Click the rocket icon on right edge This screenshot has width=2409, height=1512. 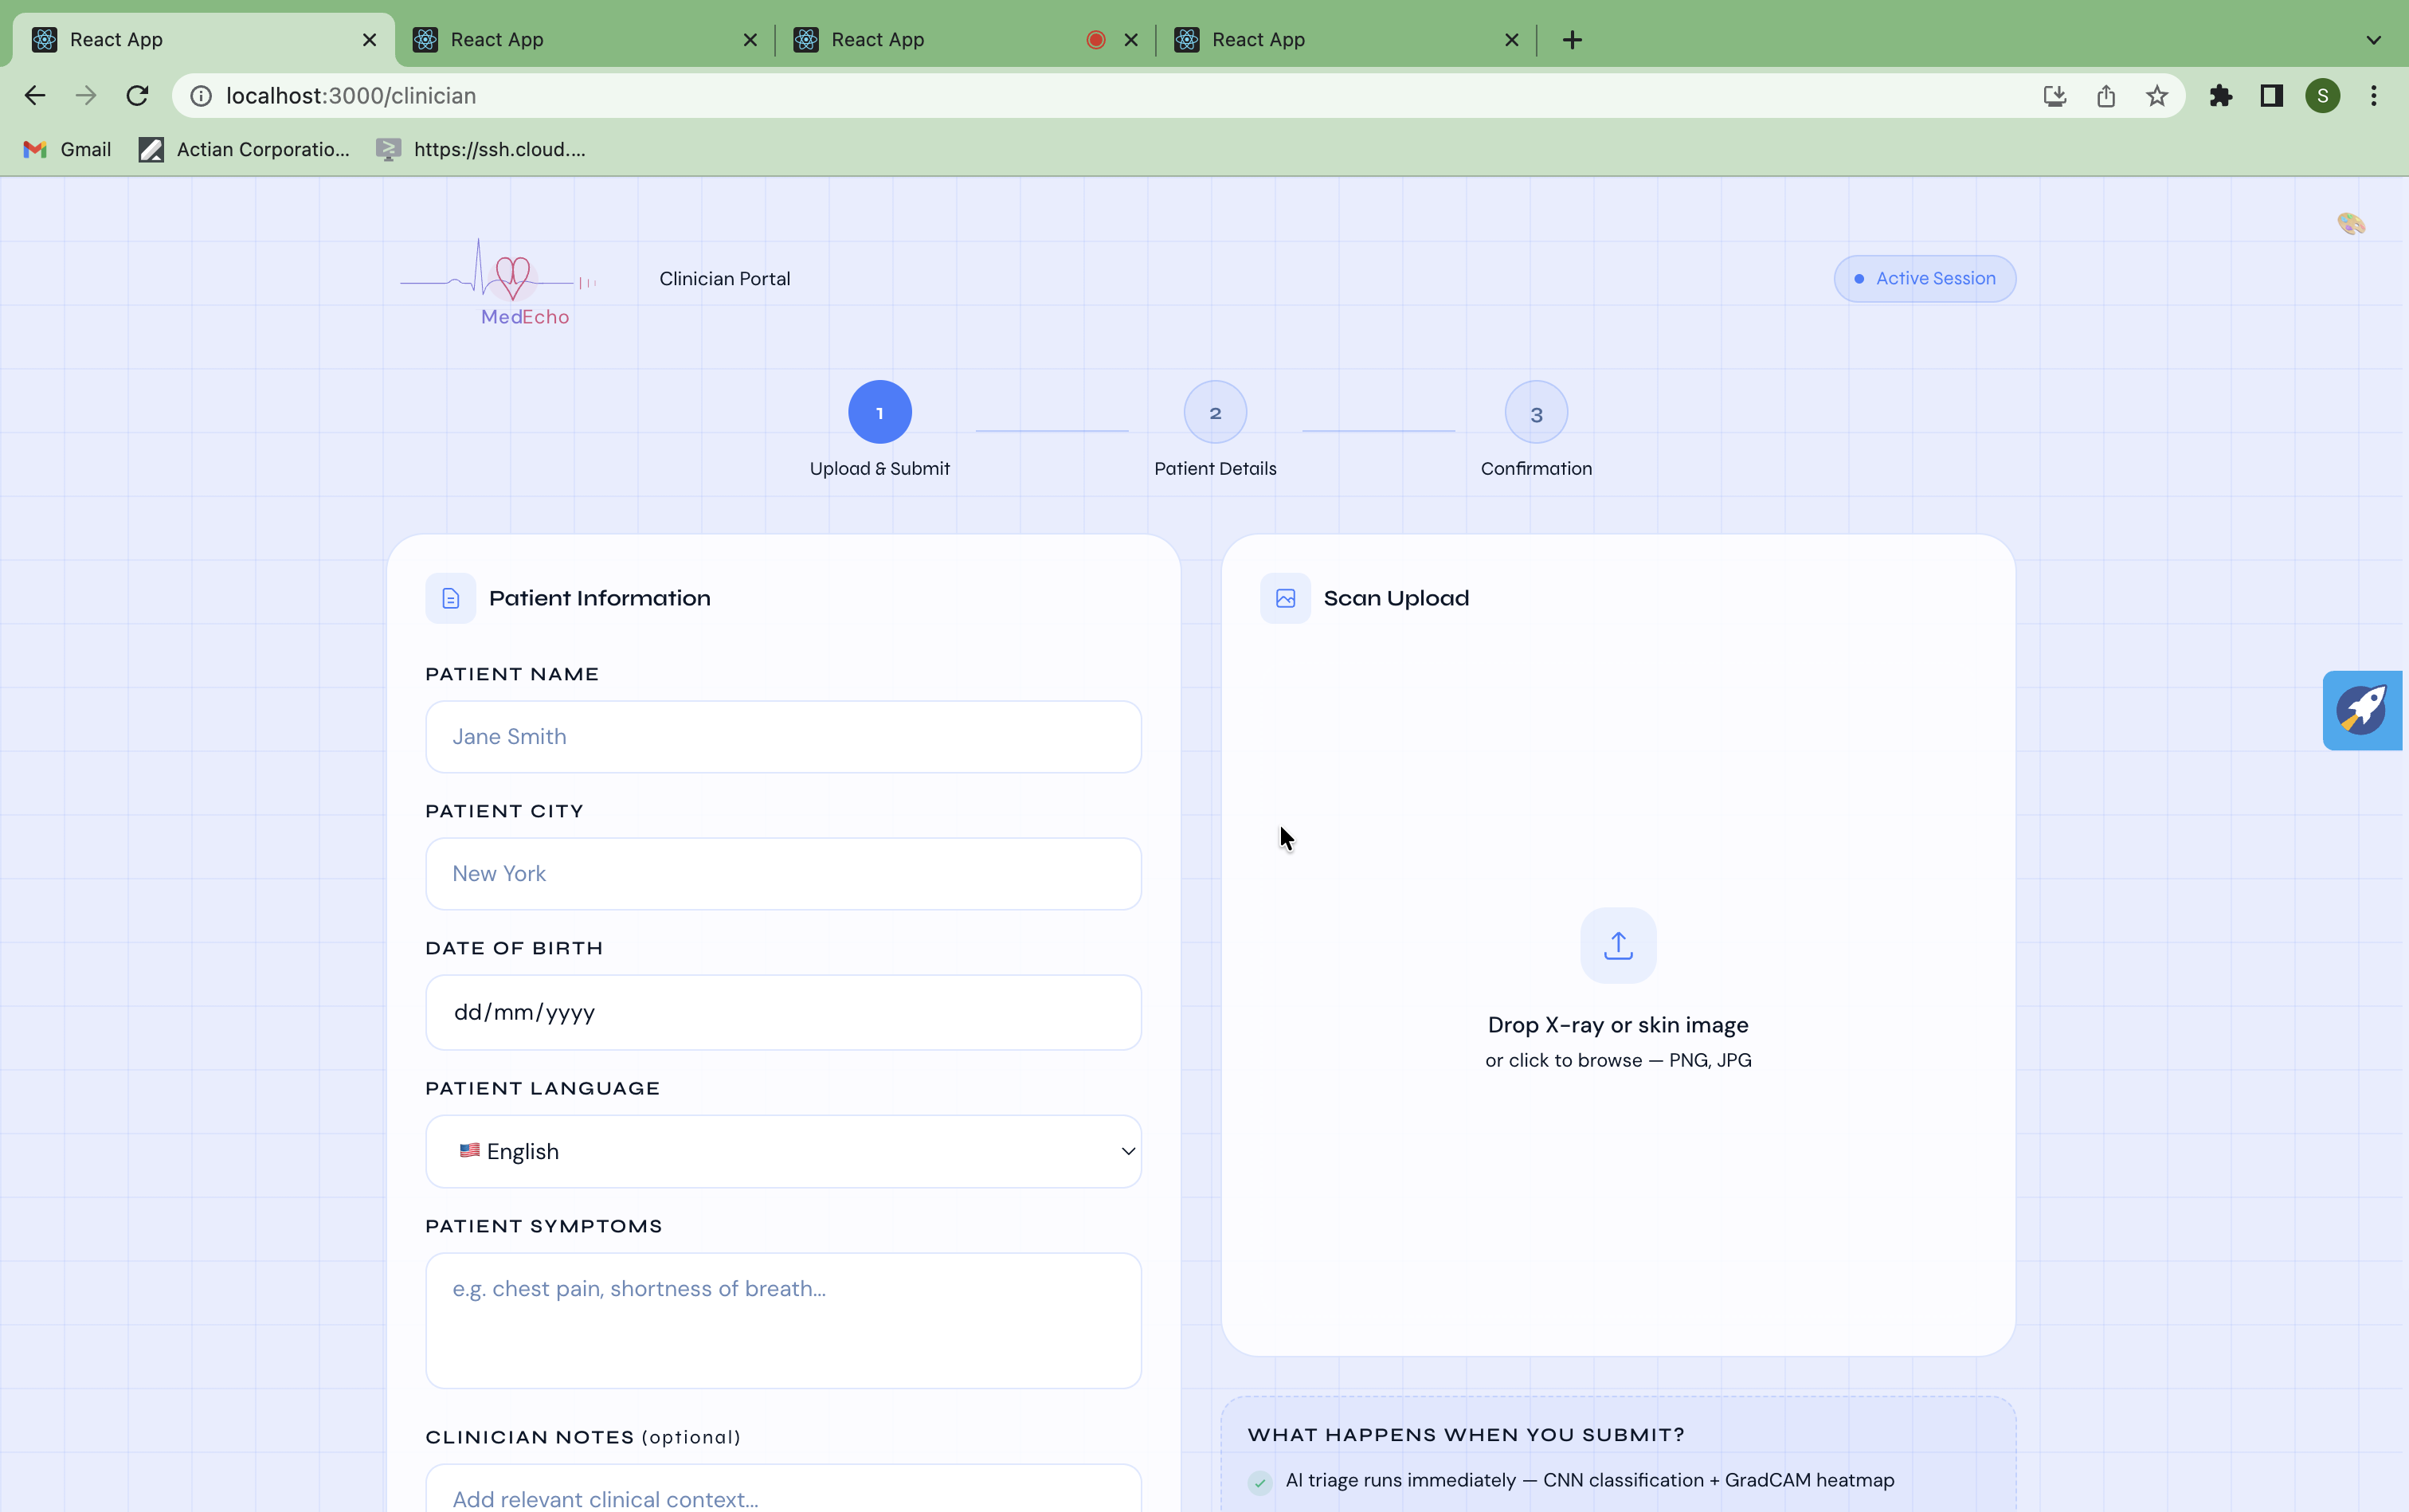[x=2361, y=710]
